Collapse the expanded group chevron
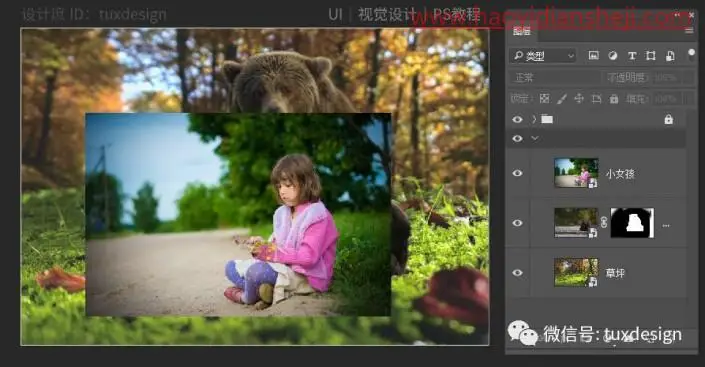 point(535,138)
